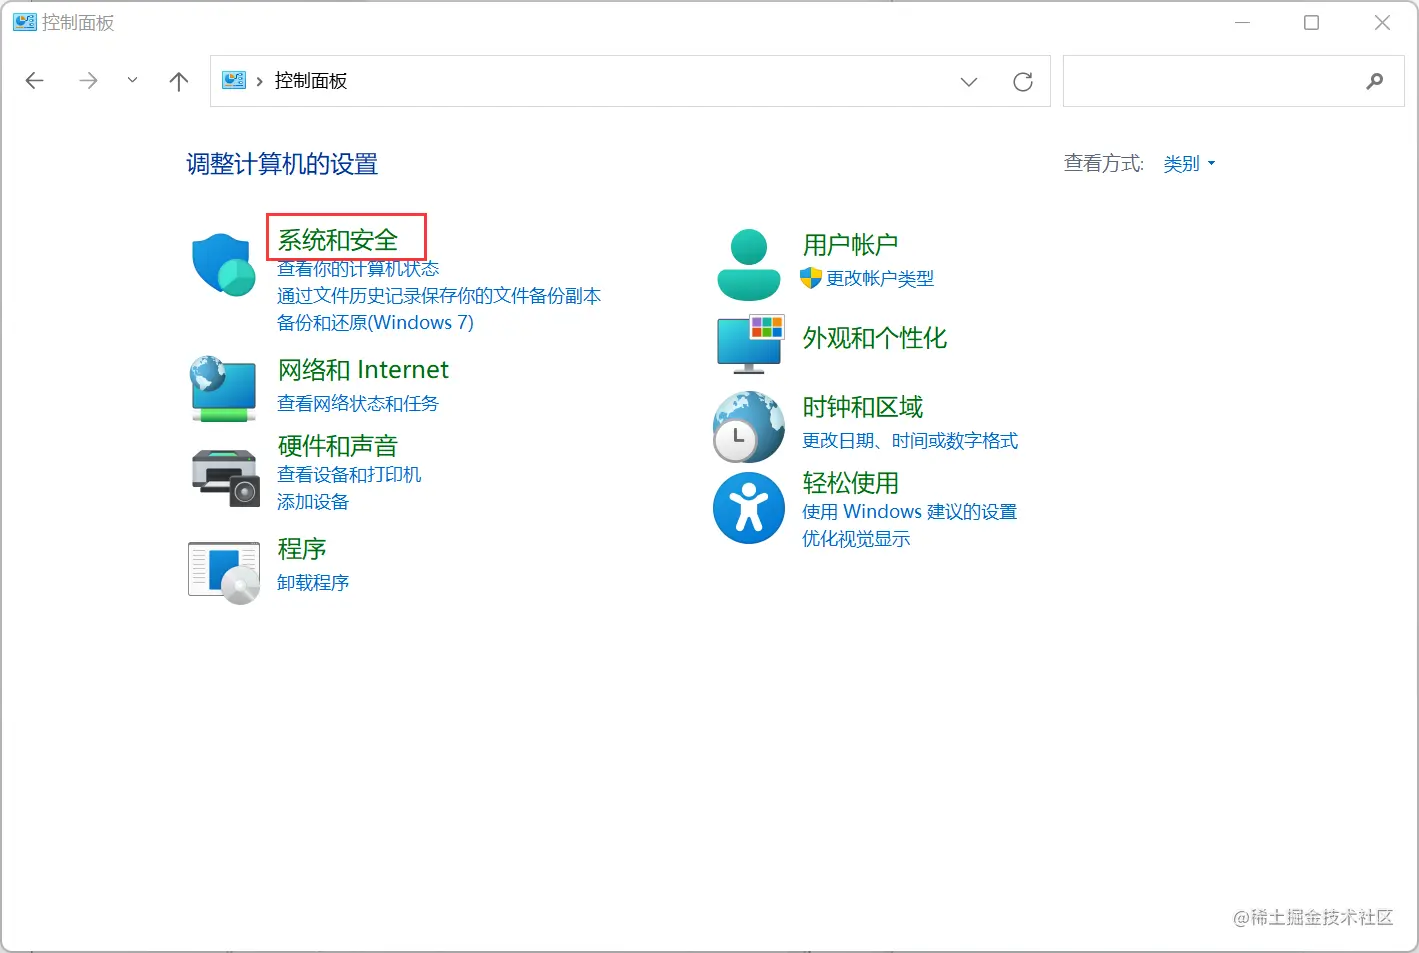
Task: Open the Ease of Access icon
Action: pos(748,508)
